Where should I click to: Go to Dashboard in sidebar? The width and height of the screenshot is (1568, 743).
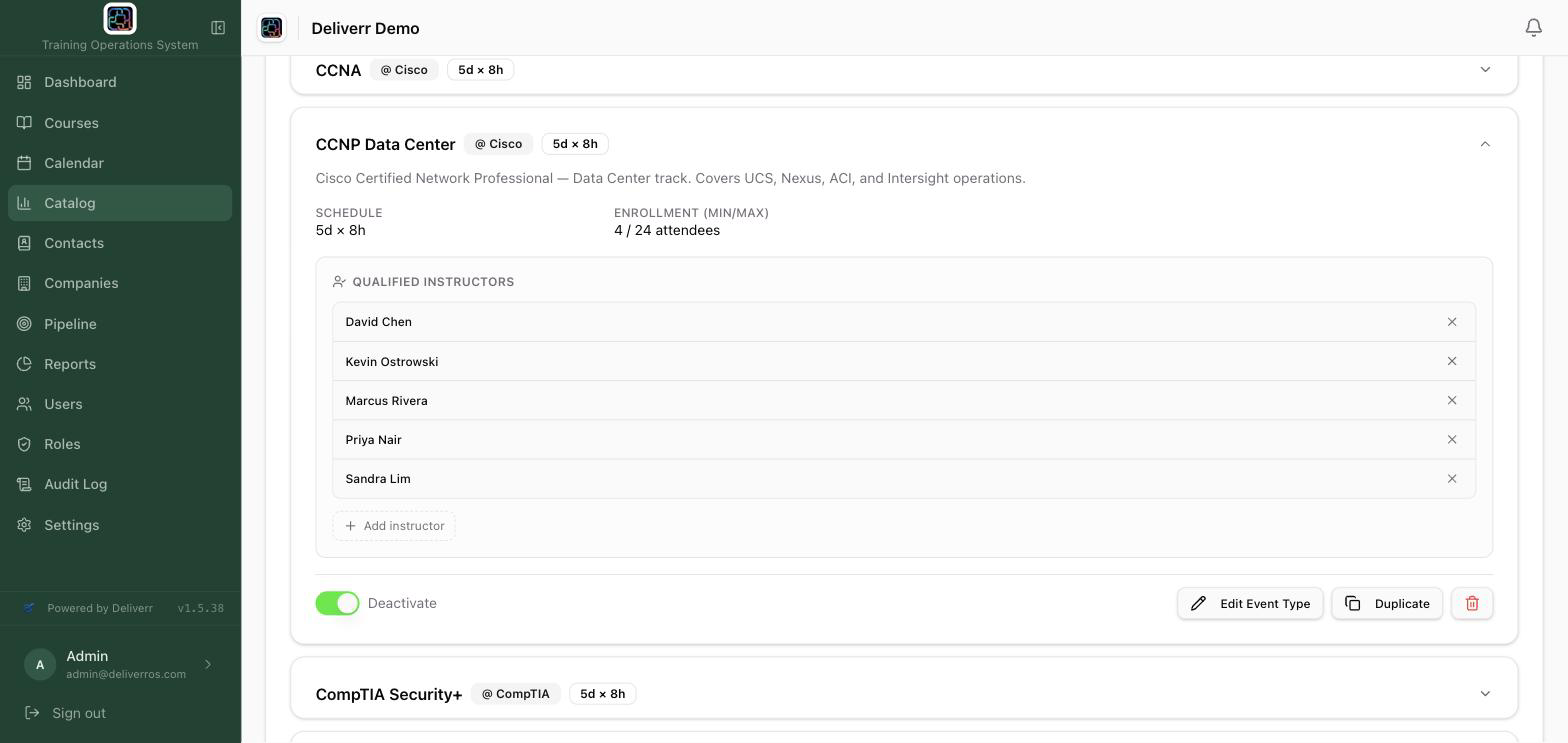[120, 82]
